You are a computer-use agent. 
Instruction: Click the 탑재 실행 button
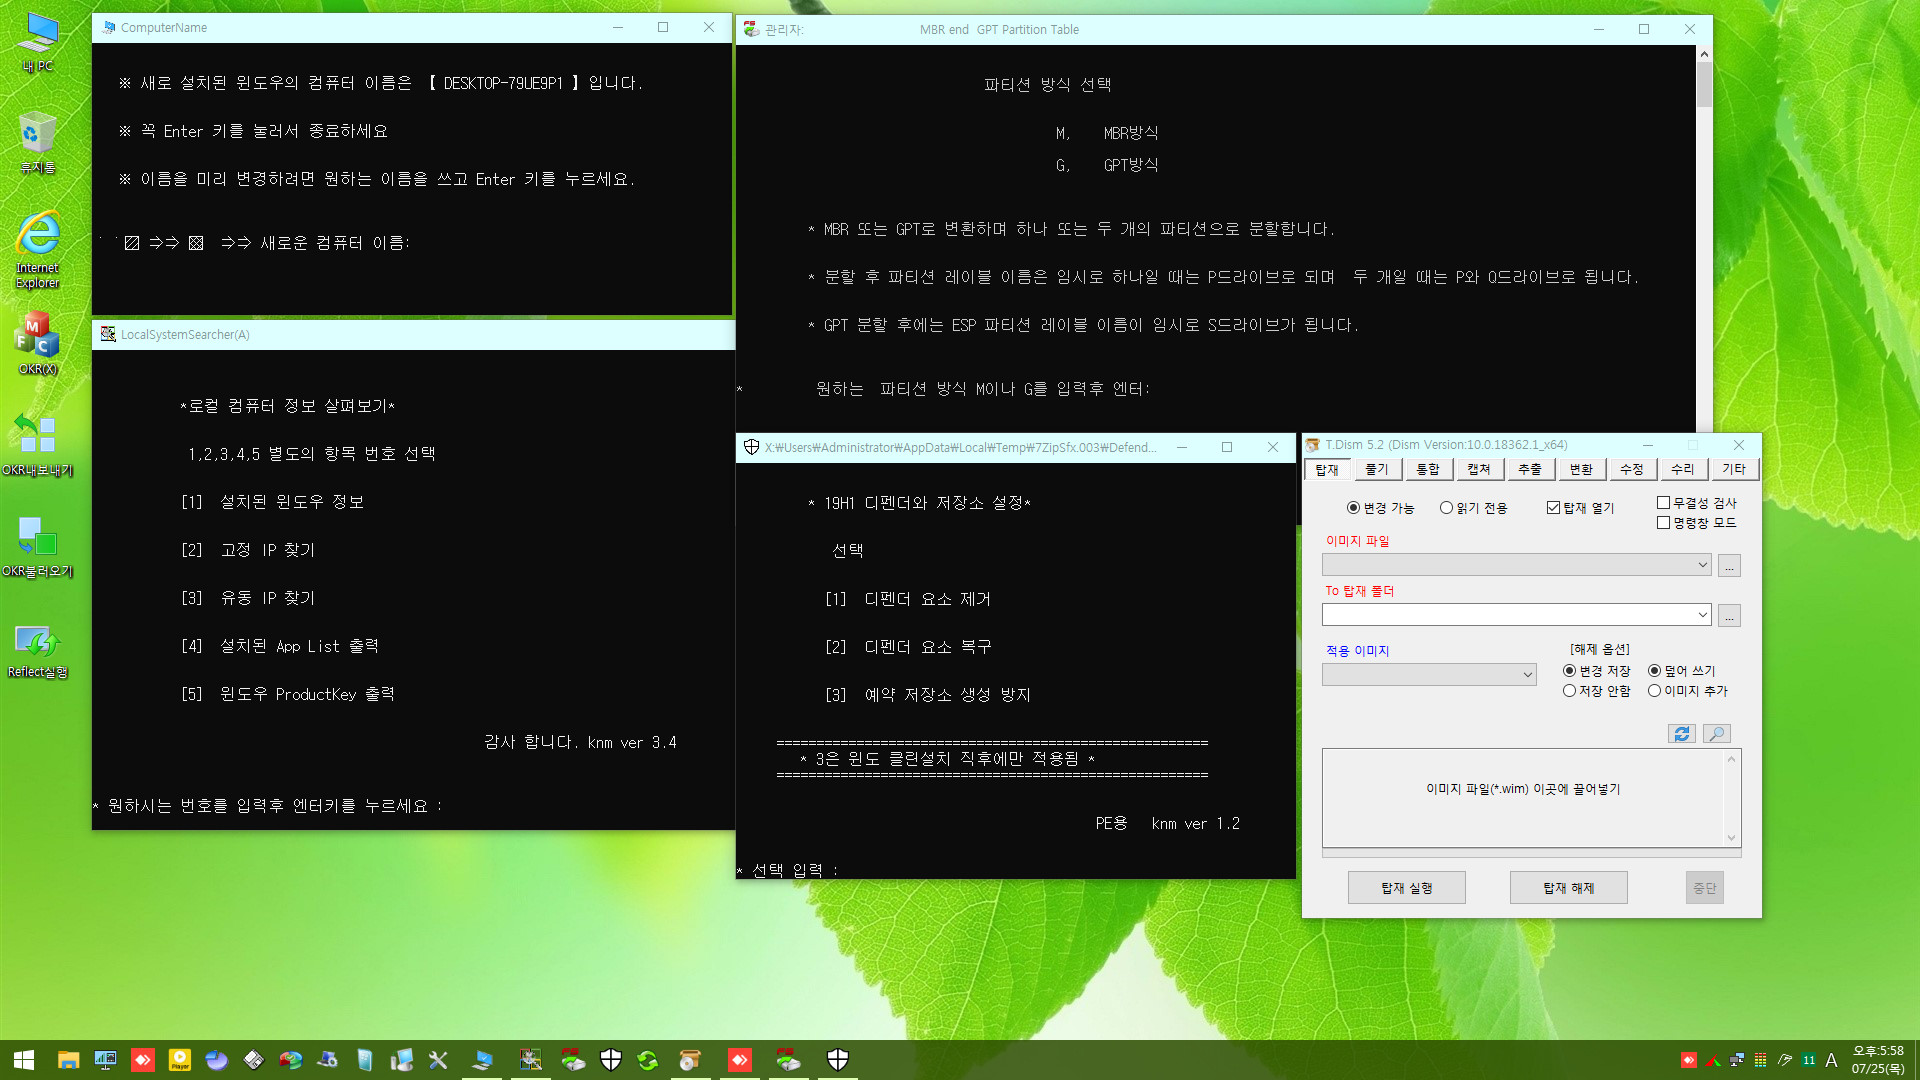(x=1407, y=888)
